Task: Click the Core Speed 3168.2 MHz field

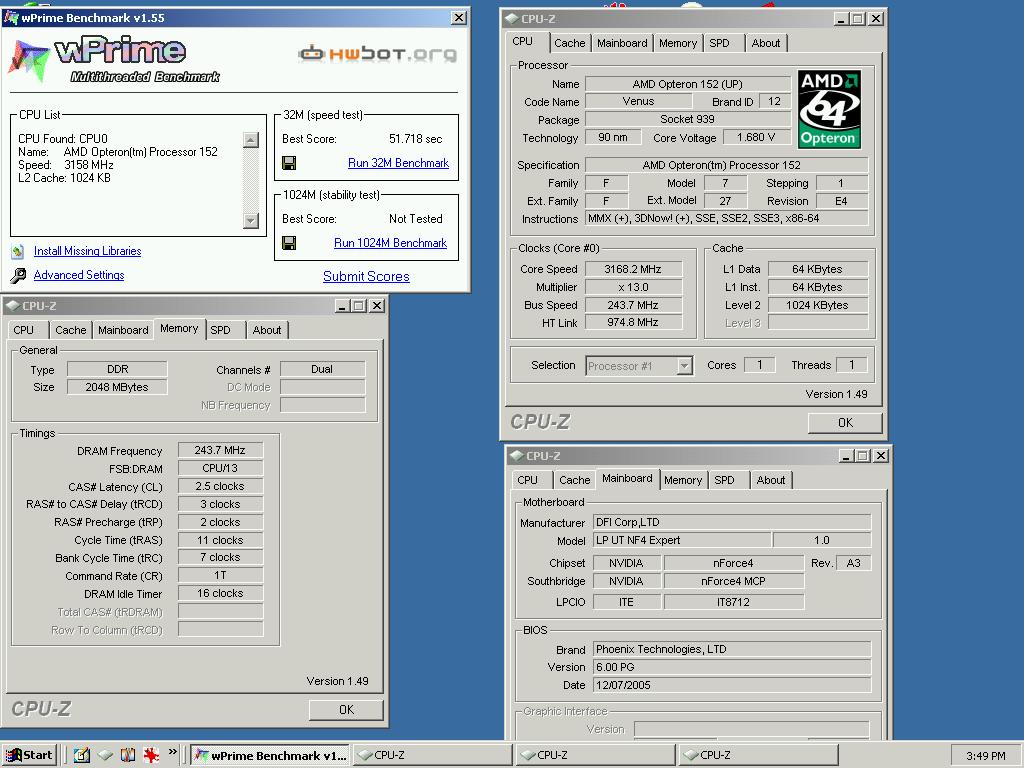Action: point(633,269)
